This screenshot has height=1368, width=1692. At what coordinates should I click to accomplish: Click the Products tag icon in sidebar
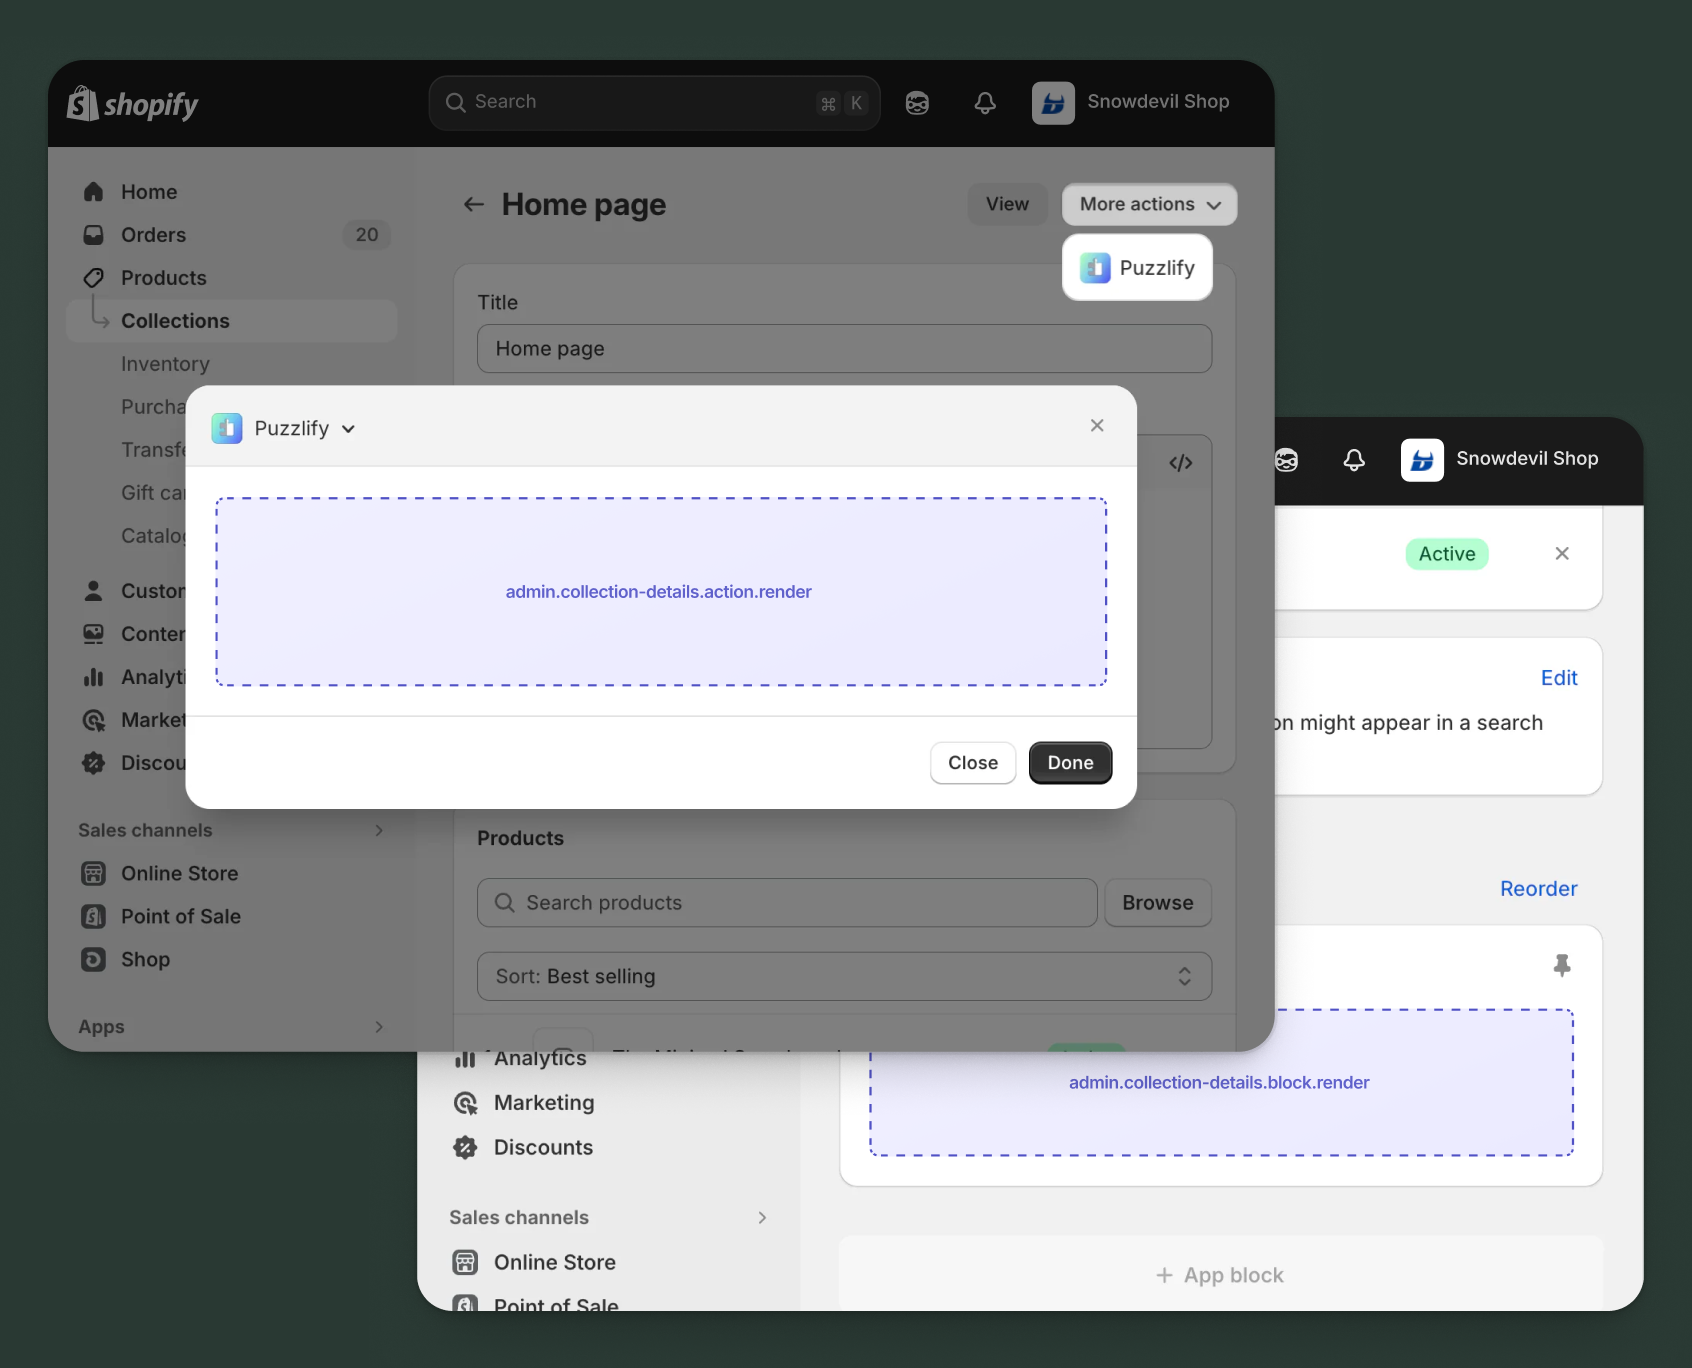tap(94, 278)
